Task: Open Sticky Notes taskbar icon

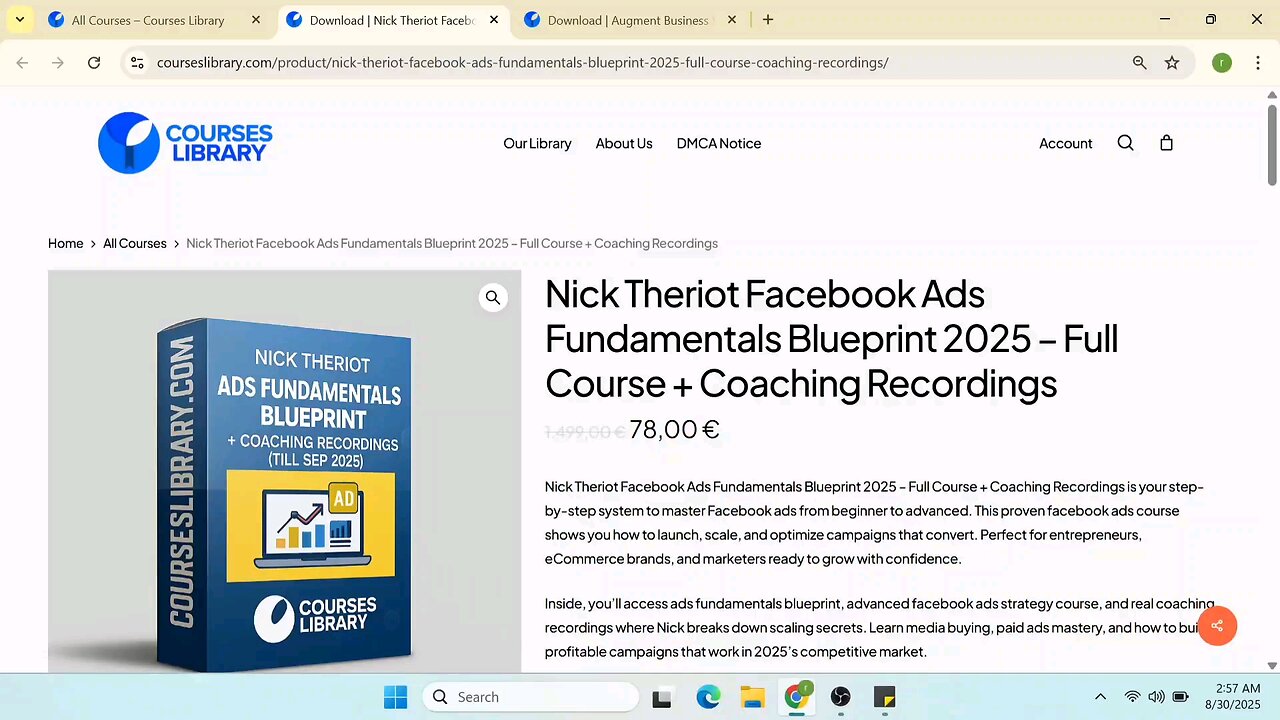Action: 885,697
